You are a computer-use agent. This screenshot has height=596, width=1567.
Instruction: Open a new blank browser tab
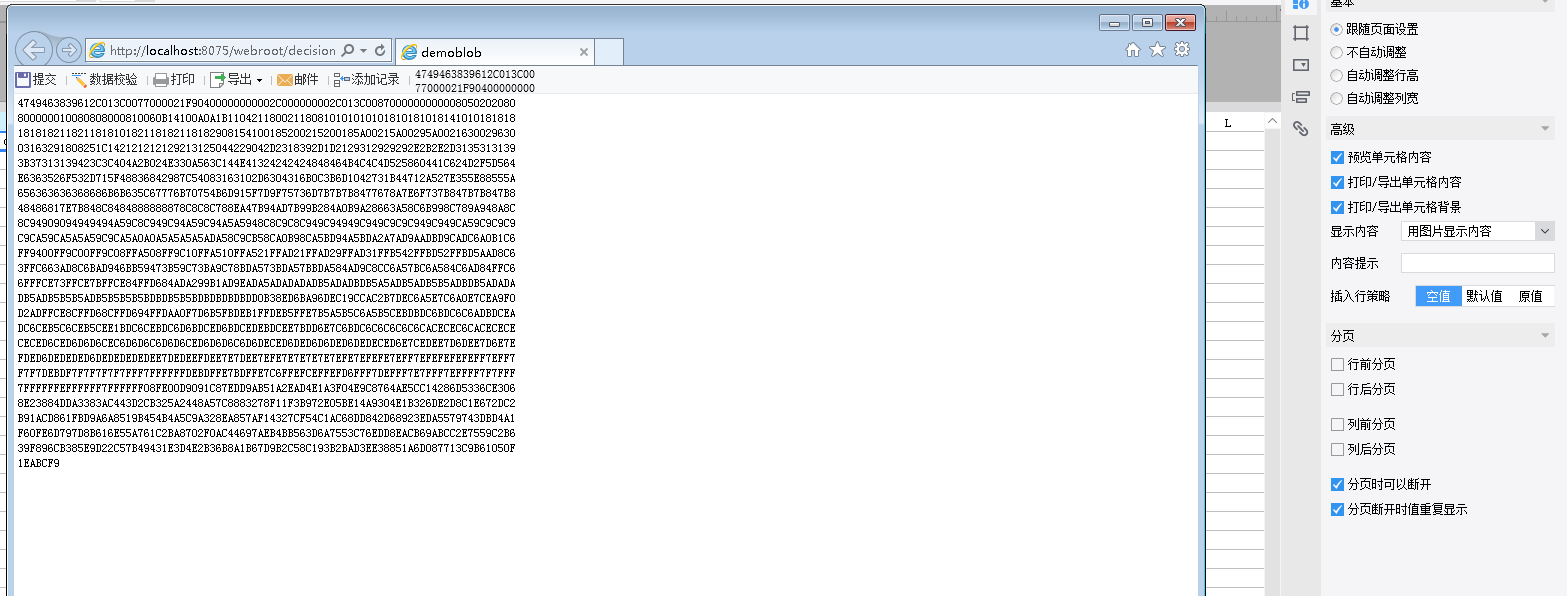609,52
